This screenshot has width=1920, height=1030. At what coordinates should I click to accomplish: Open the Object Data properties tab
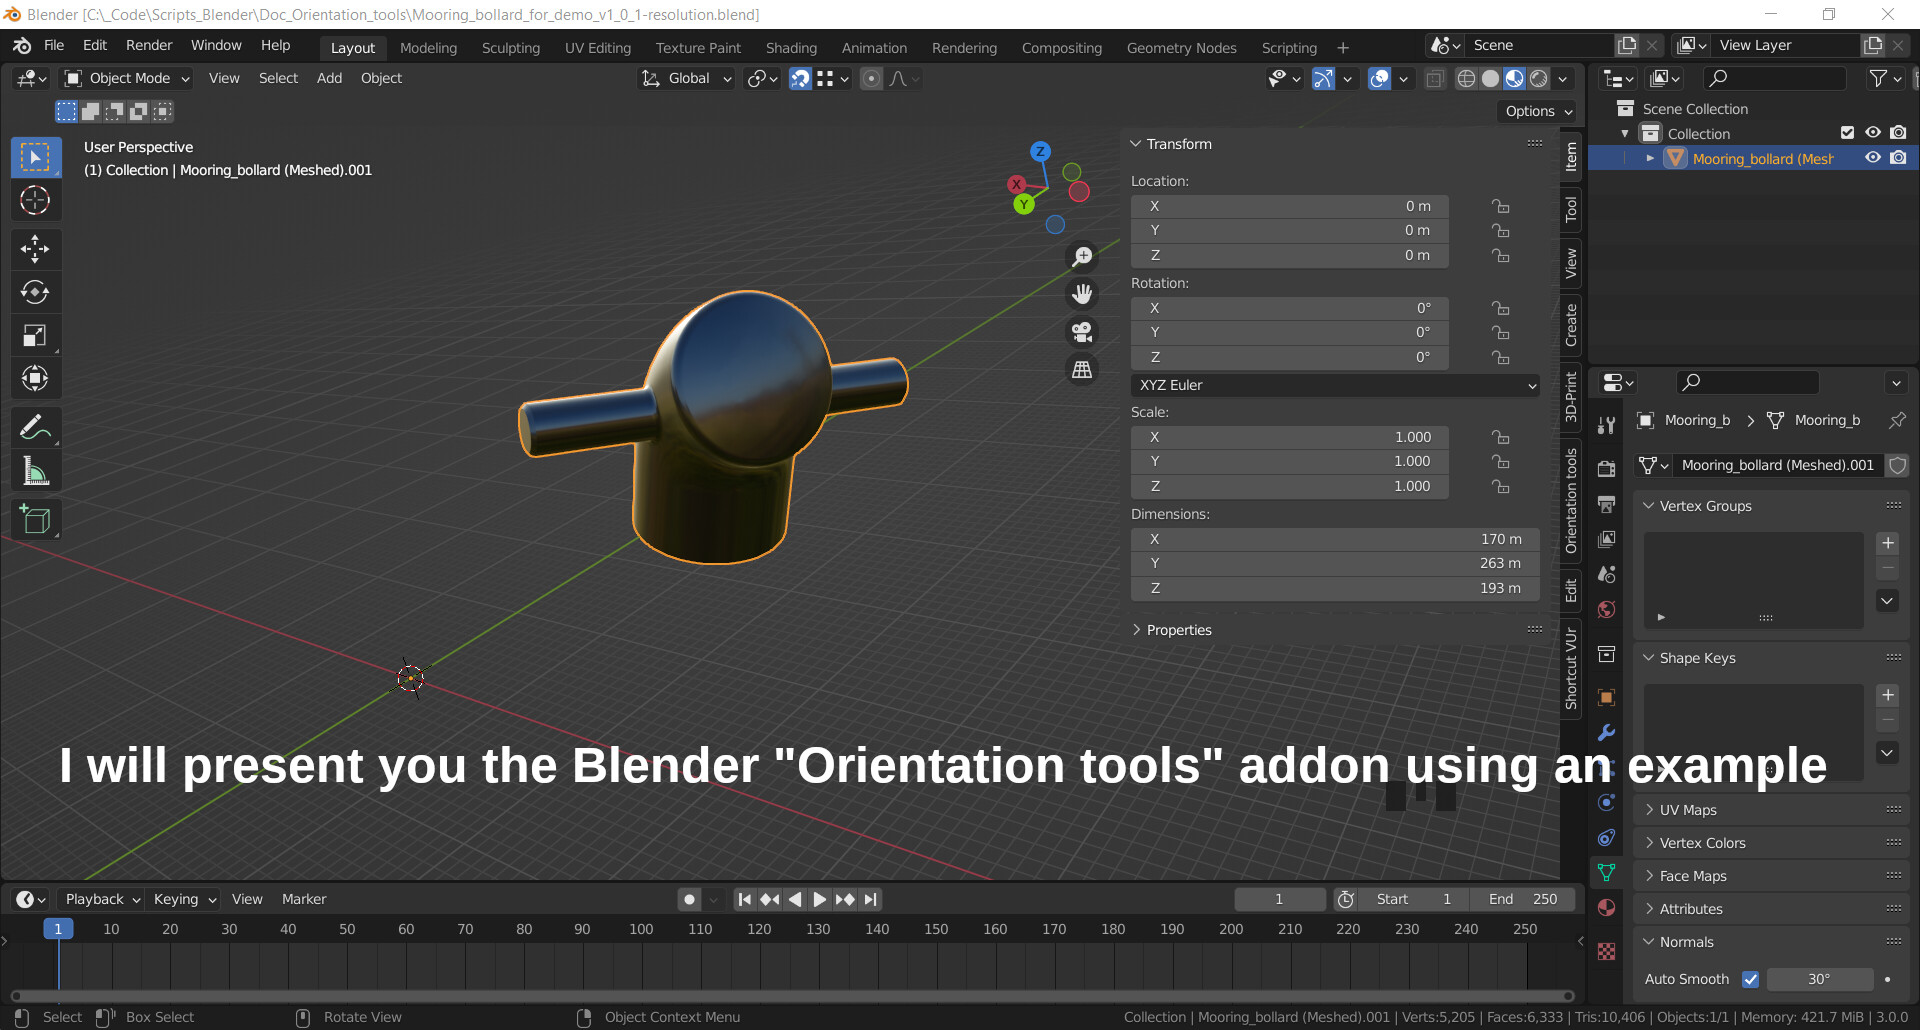1606,873
